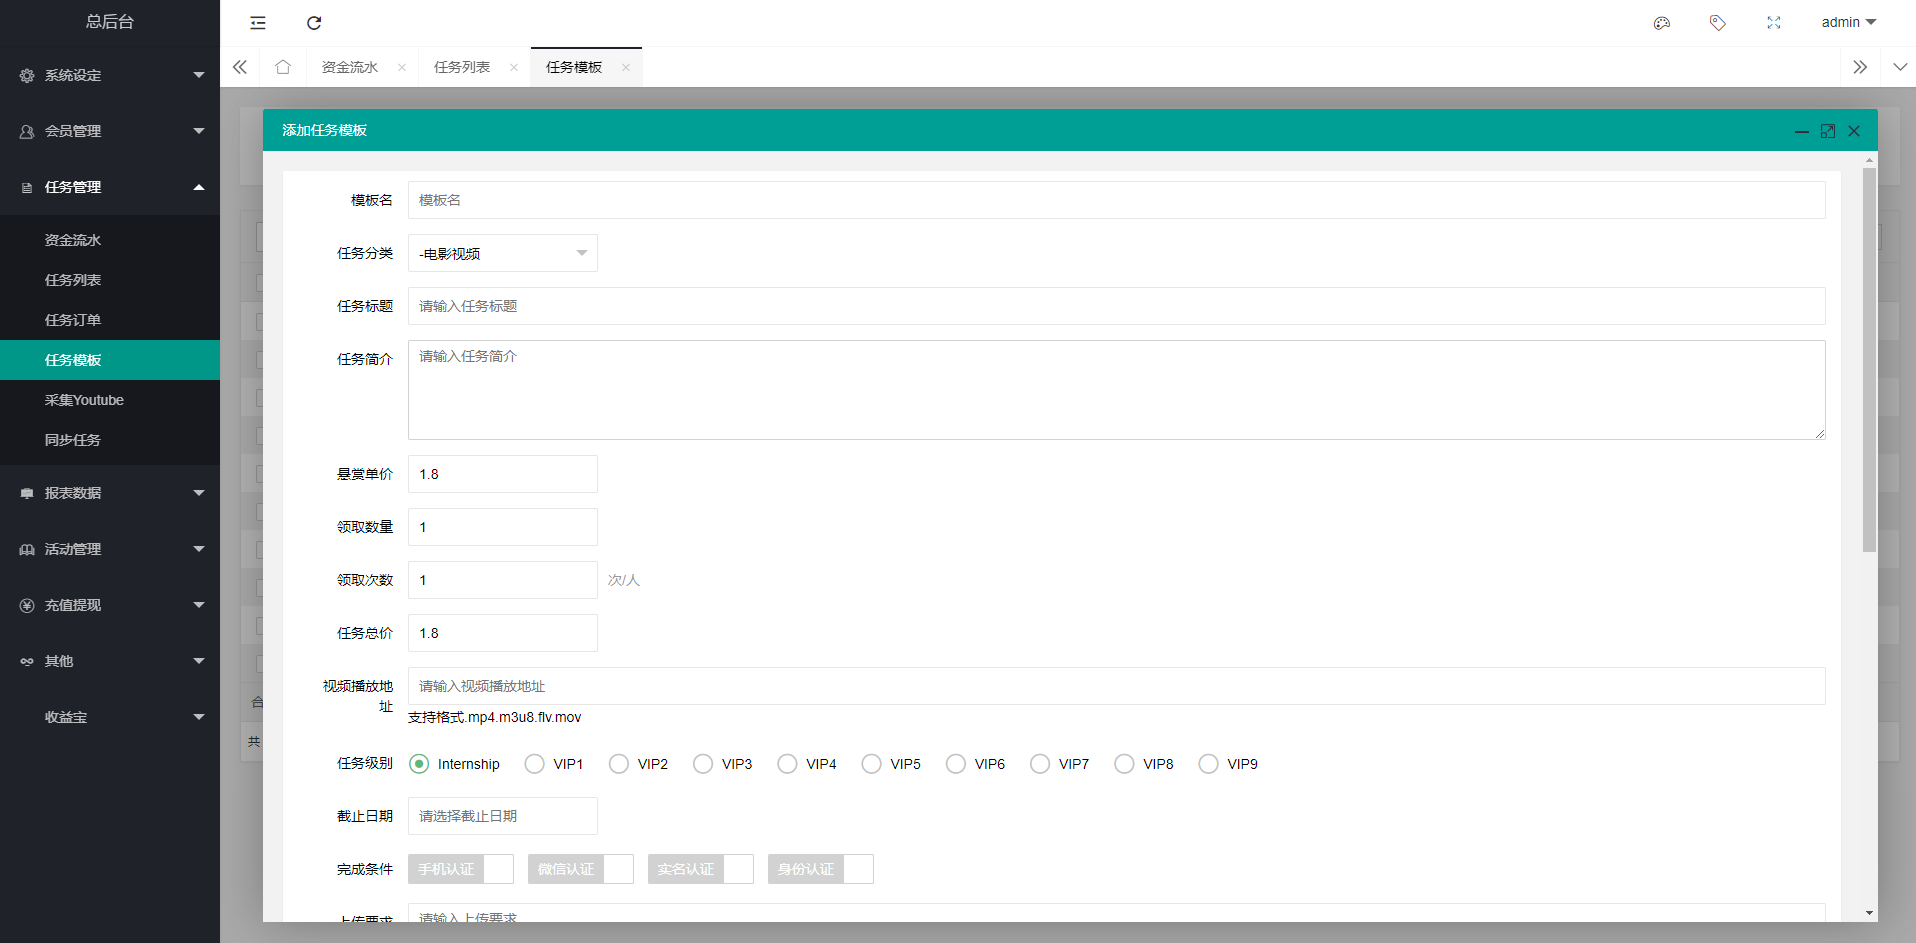This screenshot has width=1916, height=943.
Task: Open the theme palette icon
Action: [1662, 23]
